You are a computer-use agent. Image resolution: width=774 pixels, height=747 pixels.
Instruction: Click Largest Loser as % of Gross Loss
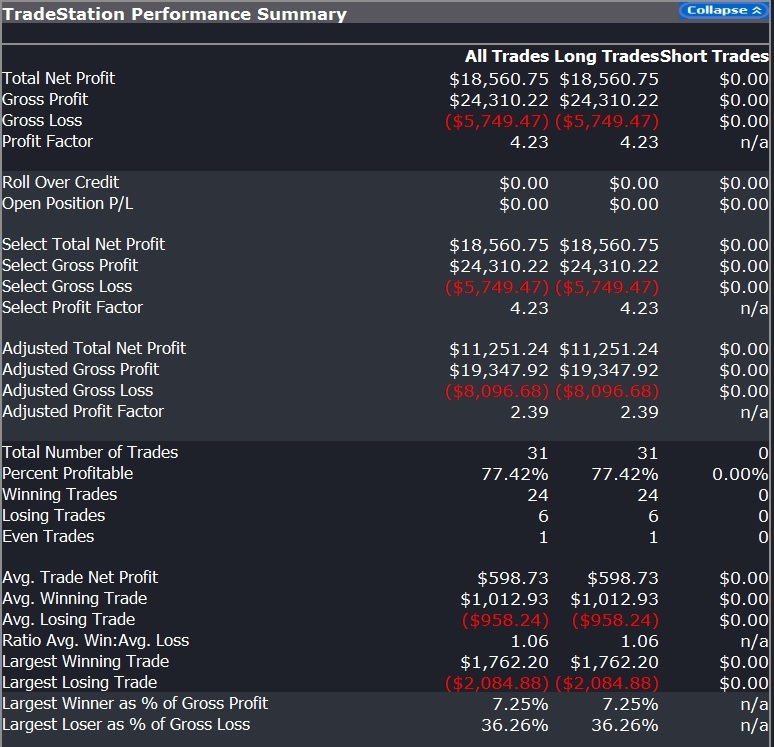(126, 724)
